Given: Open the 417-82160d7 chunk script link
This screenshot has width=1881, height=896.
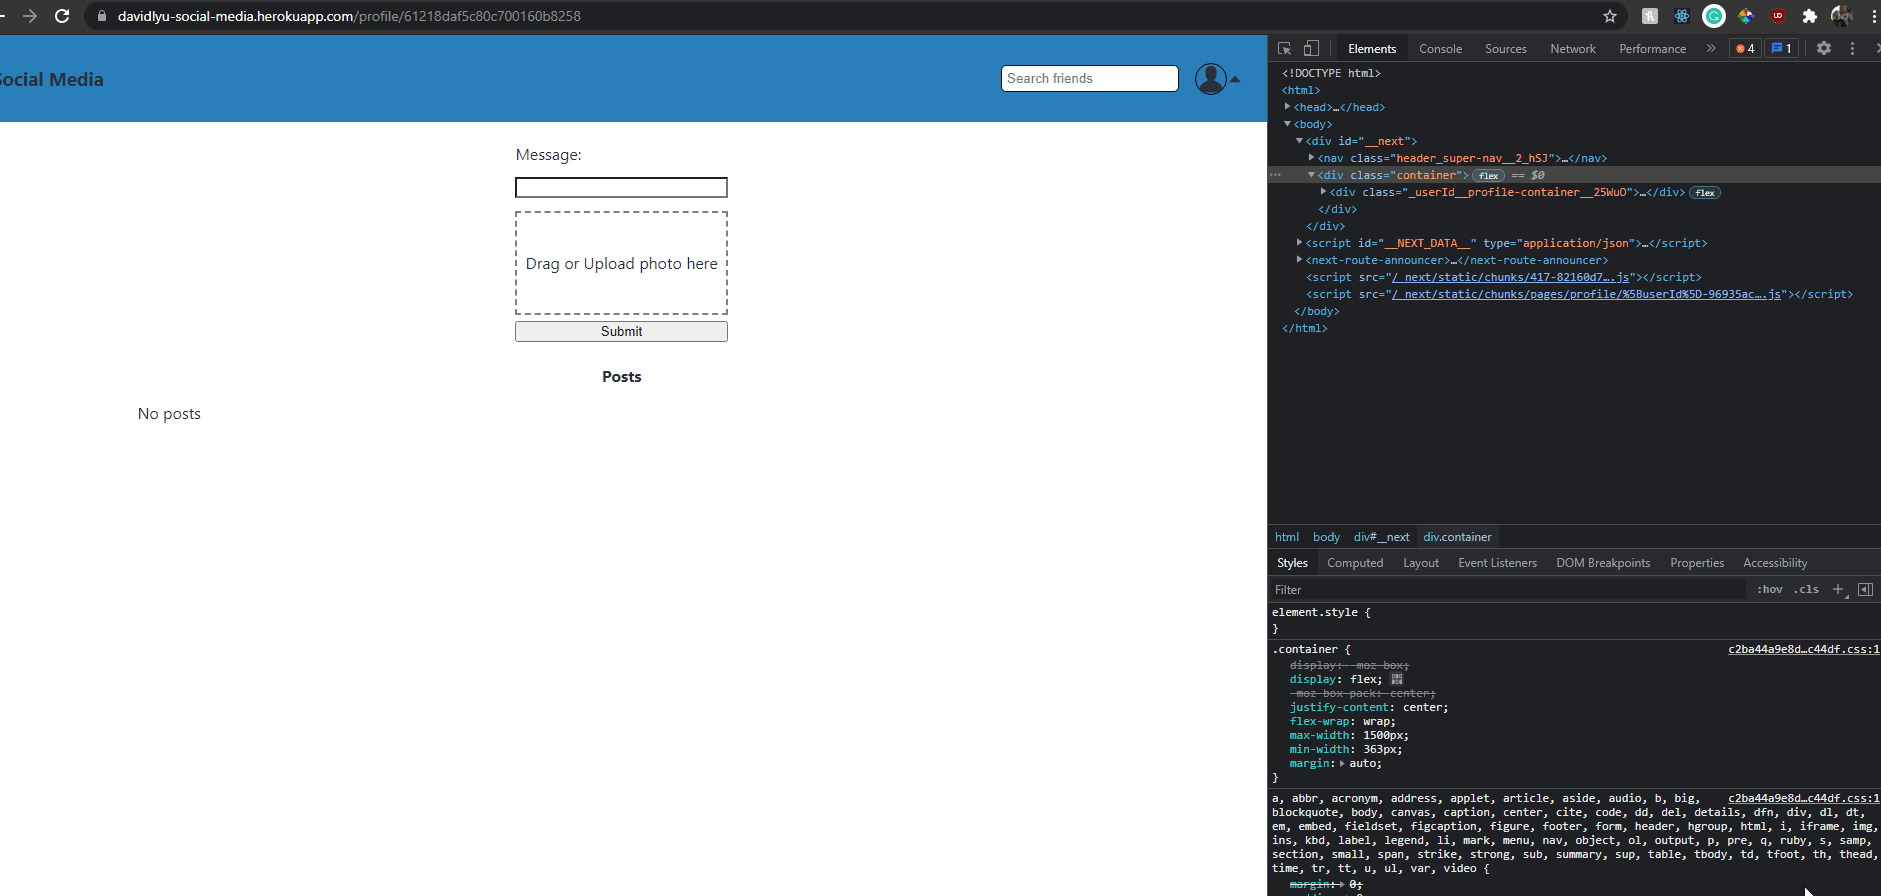Looking at the screenshot, I should click(1512, 277).
